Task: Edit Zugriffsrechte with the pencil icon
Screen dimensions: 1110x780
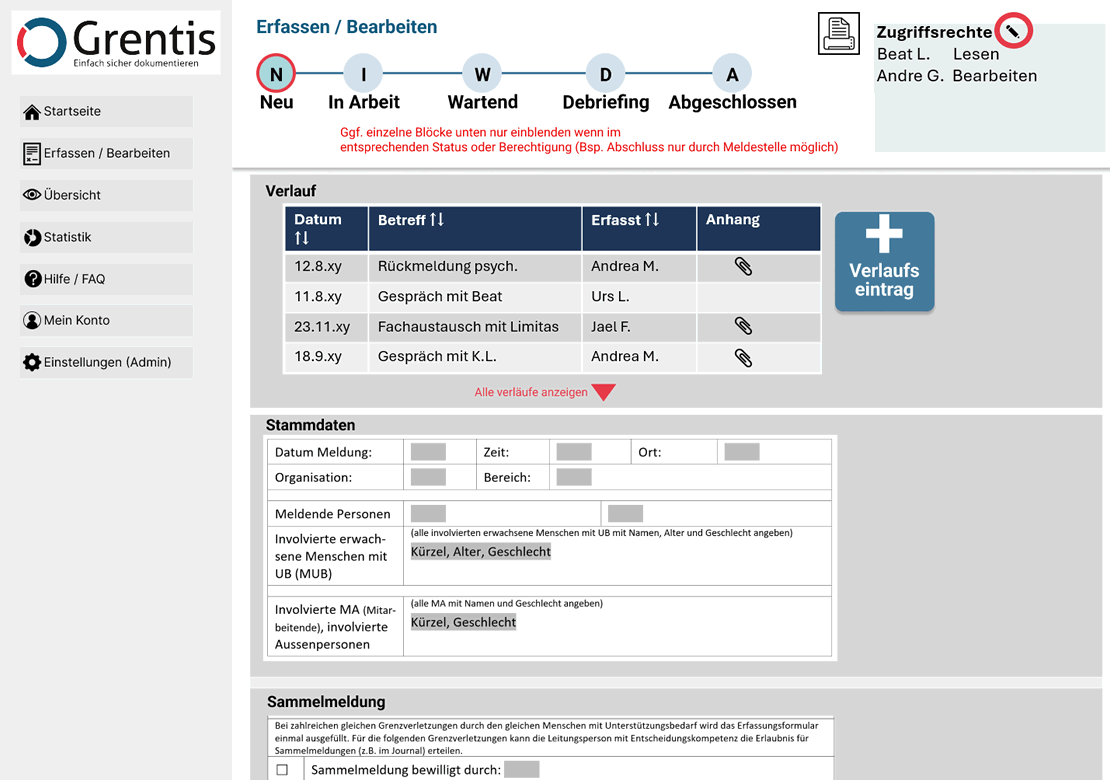Action: click(1014, 32)
